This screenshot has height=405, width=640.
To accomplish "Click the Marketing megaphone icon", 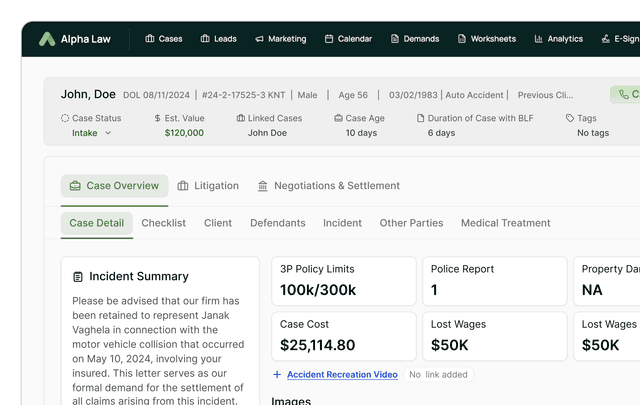I will [x=259, y=39].
